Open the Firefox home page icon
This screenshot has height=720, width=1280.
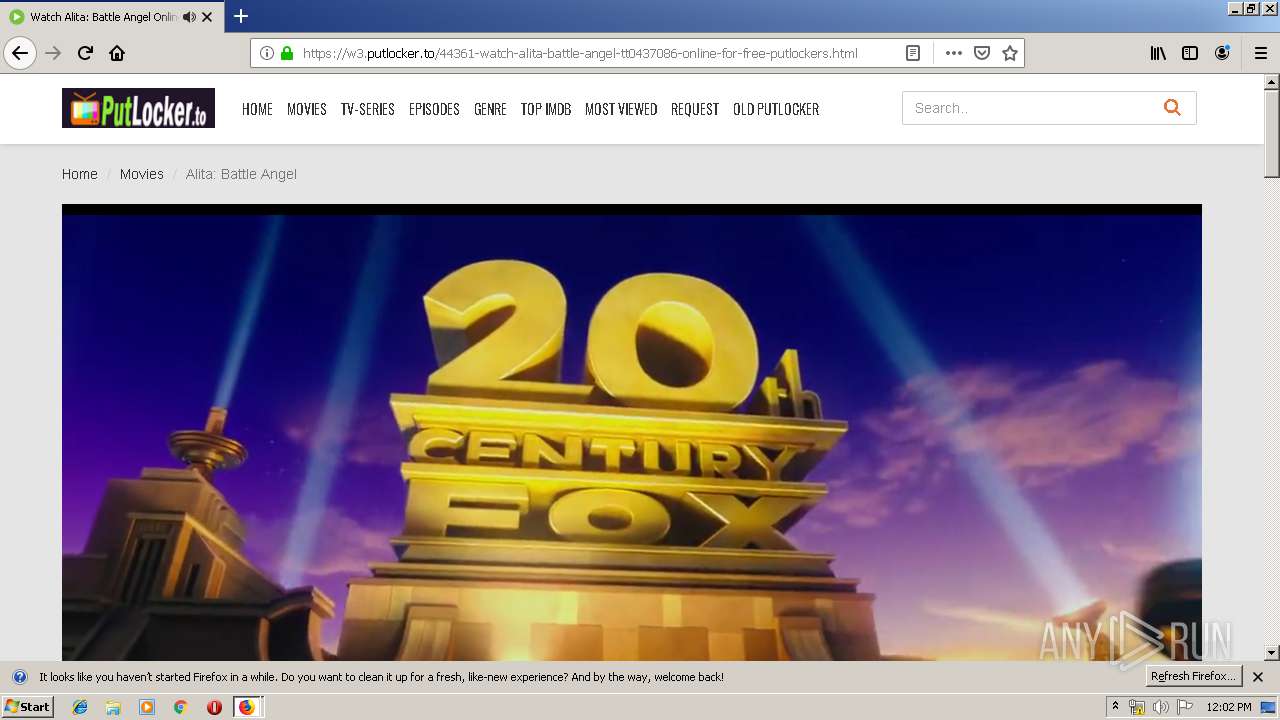click(117, 53)
